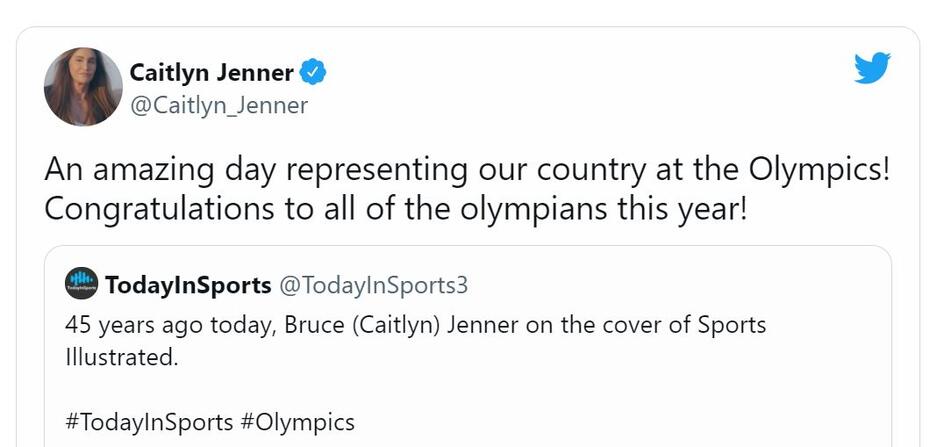This screenshot has width=930, height=447.
Task: Open the #Olympics hashtag
Action: [297, 422]
